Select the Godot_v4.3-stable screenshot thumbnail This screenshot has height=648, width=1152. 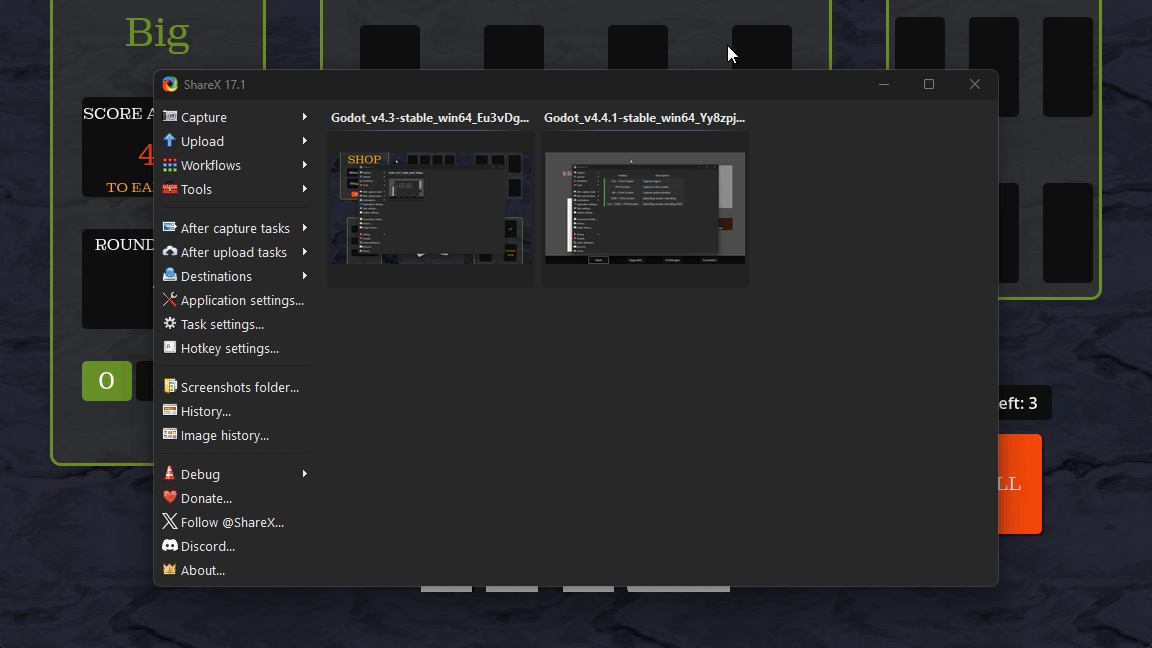click(430, 208)
